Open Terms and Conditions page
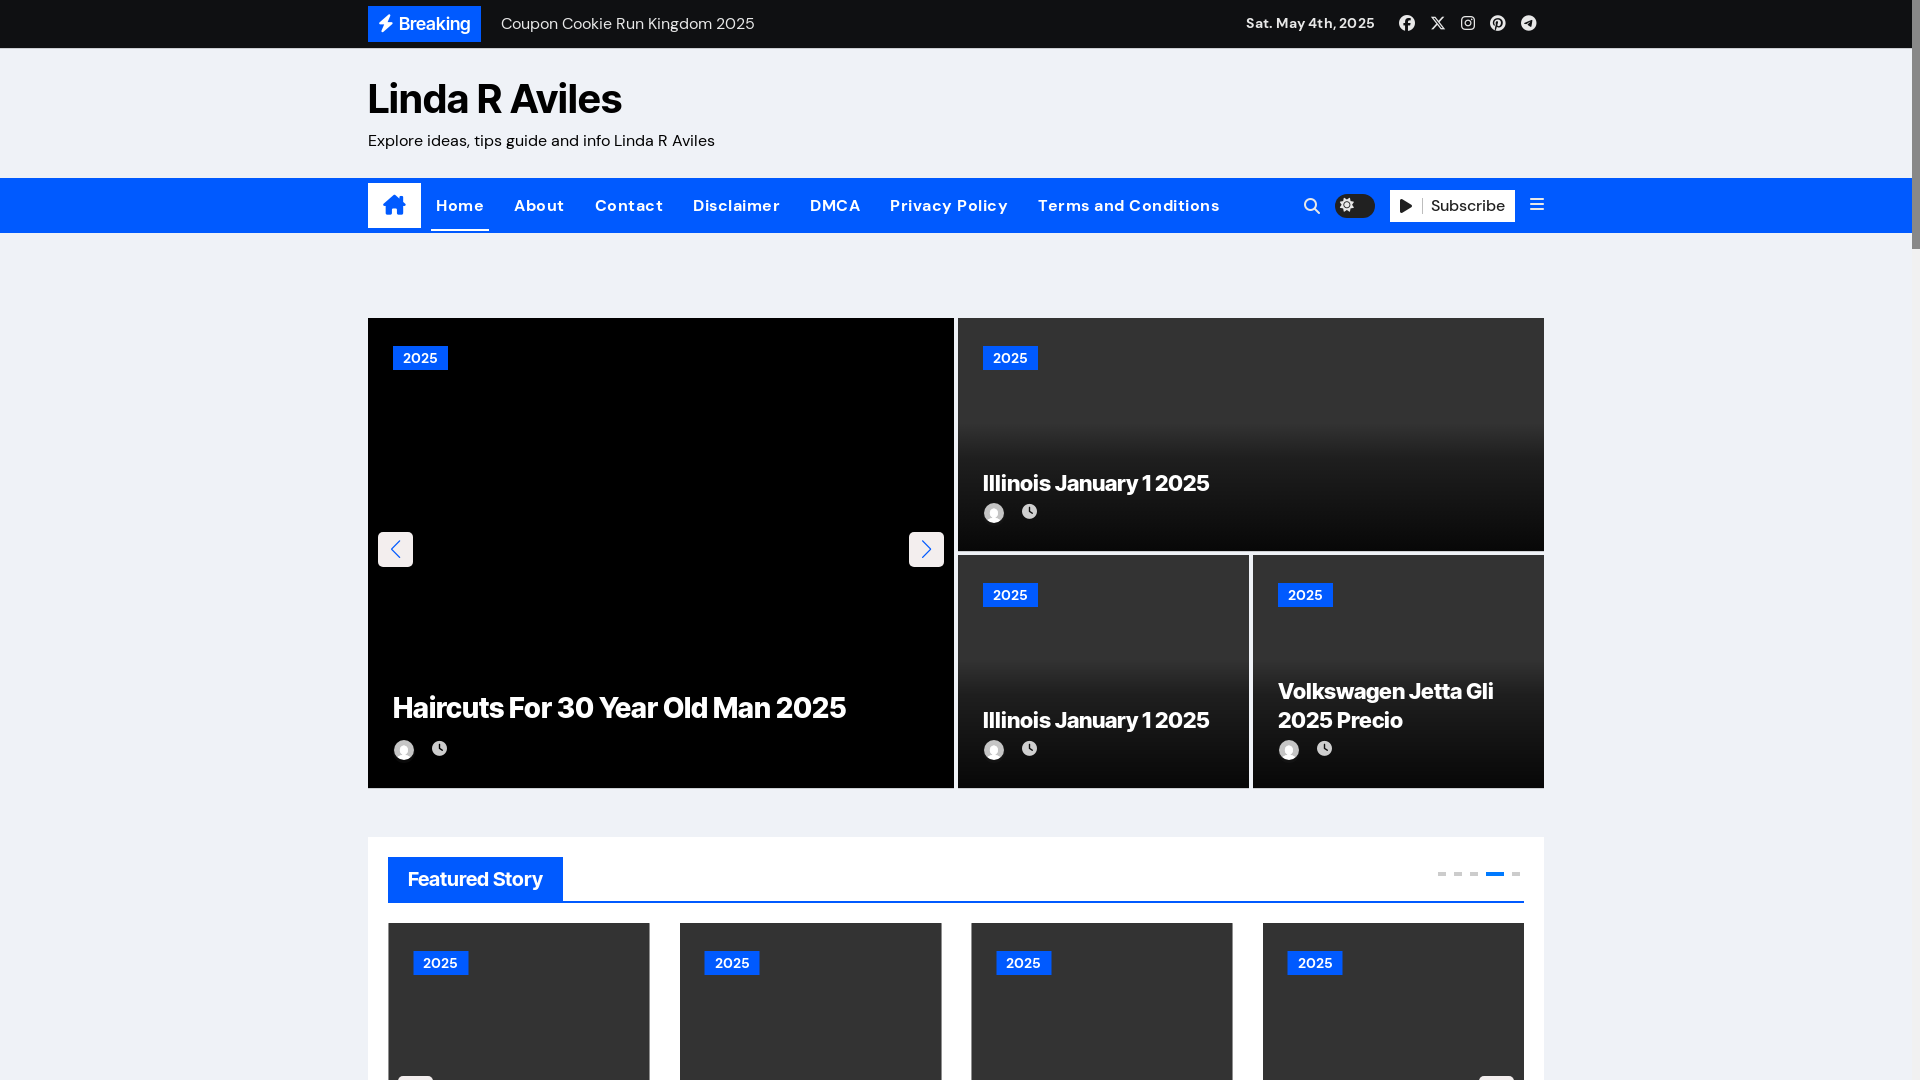1920x1080 pixels. coord(1129,206)
